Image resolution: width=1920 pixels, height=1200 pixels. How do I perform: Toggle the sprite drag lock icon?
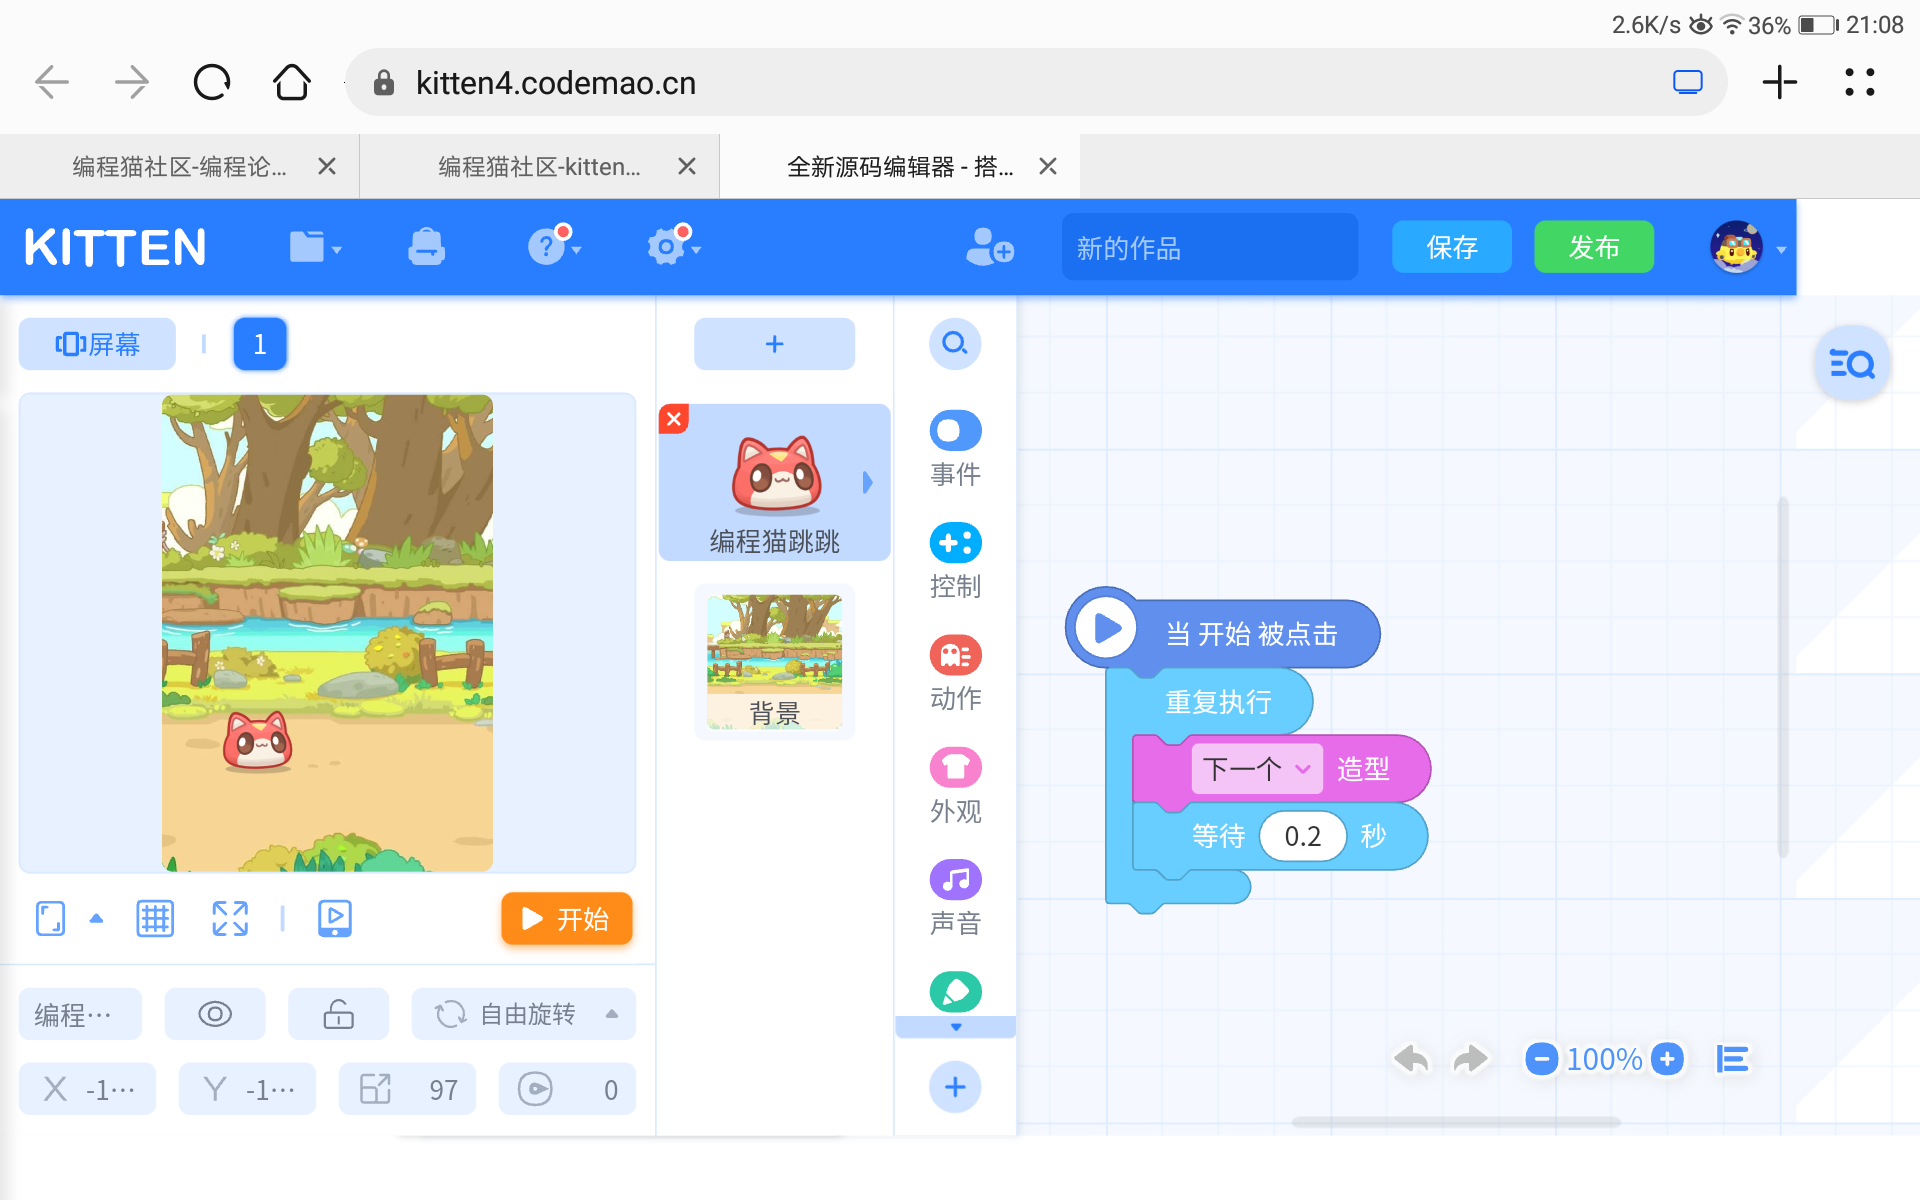(339, 1015)
